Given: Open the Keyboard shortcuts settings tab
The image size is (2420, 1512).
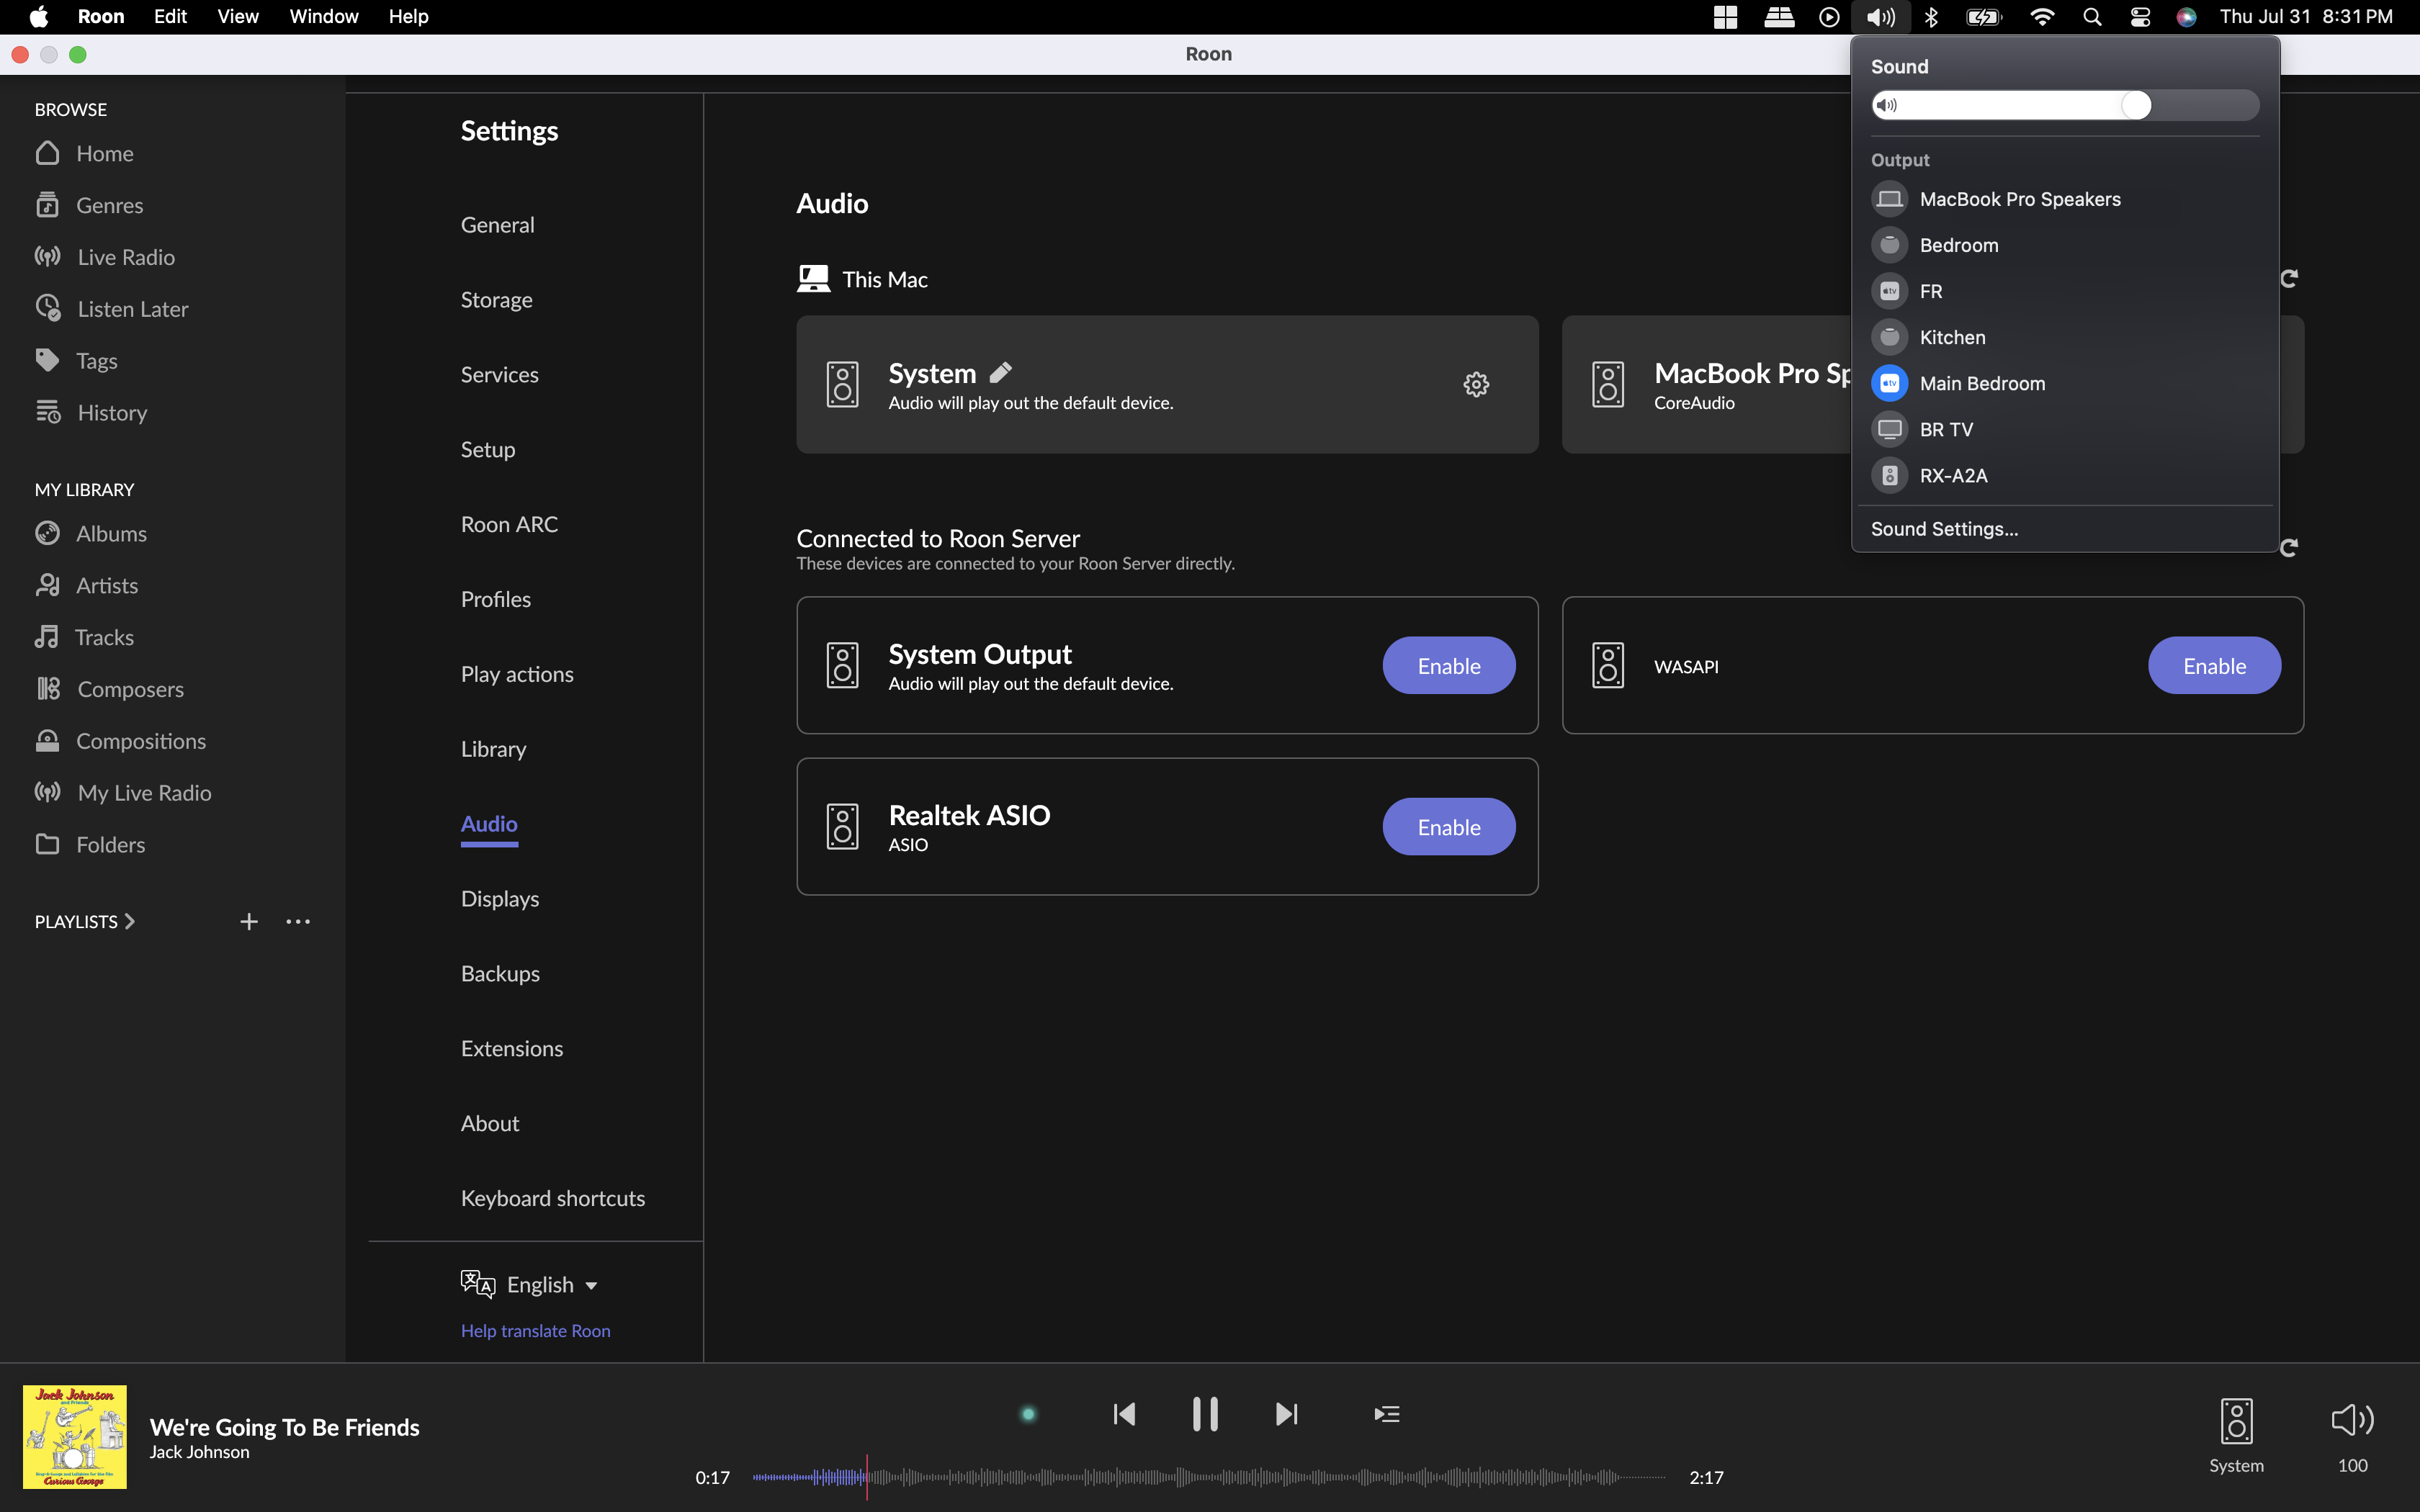Looking at the screenshot, I should point(552,1198).
